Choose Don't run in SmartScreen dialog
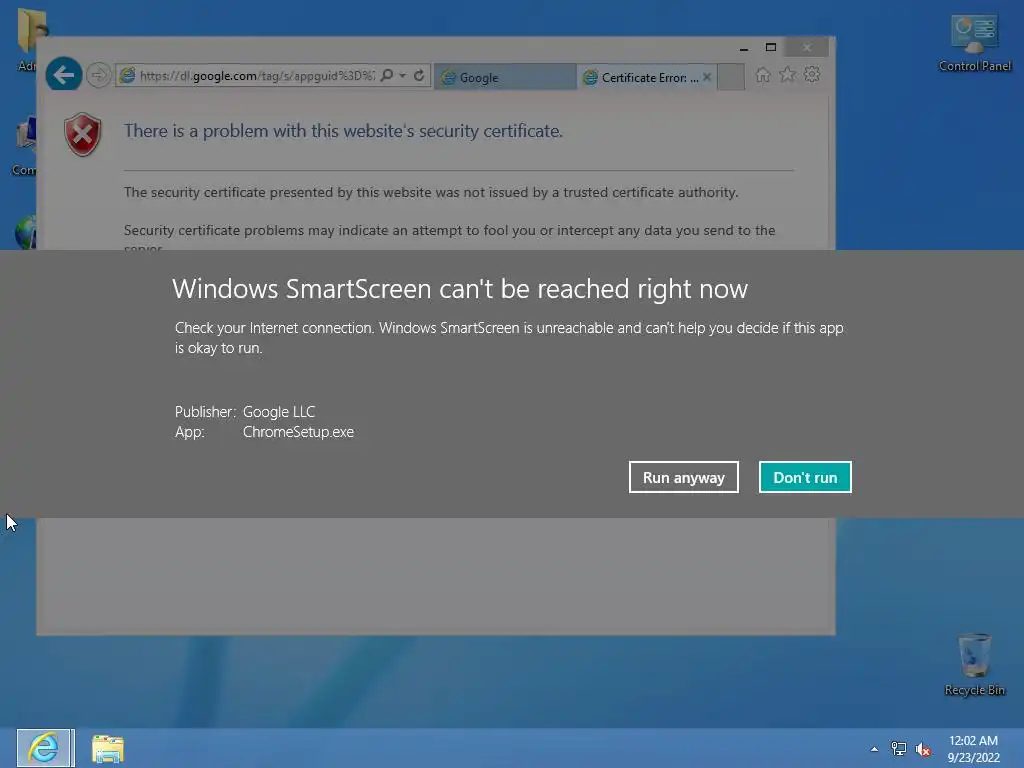Viewport: 1024px width, 768px height. click(805, 477)
